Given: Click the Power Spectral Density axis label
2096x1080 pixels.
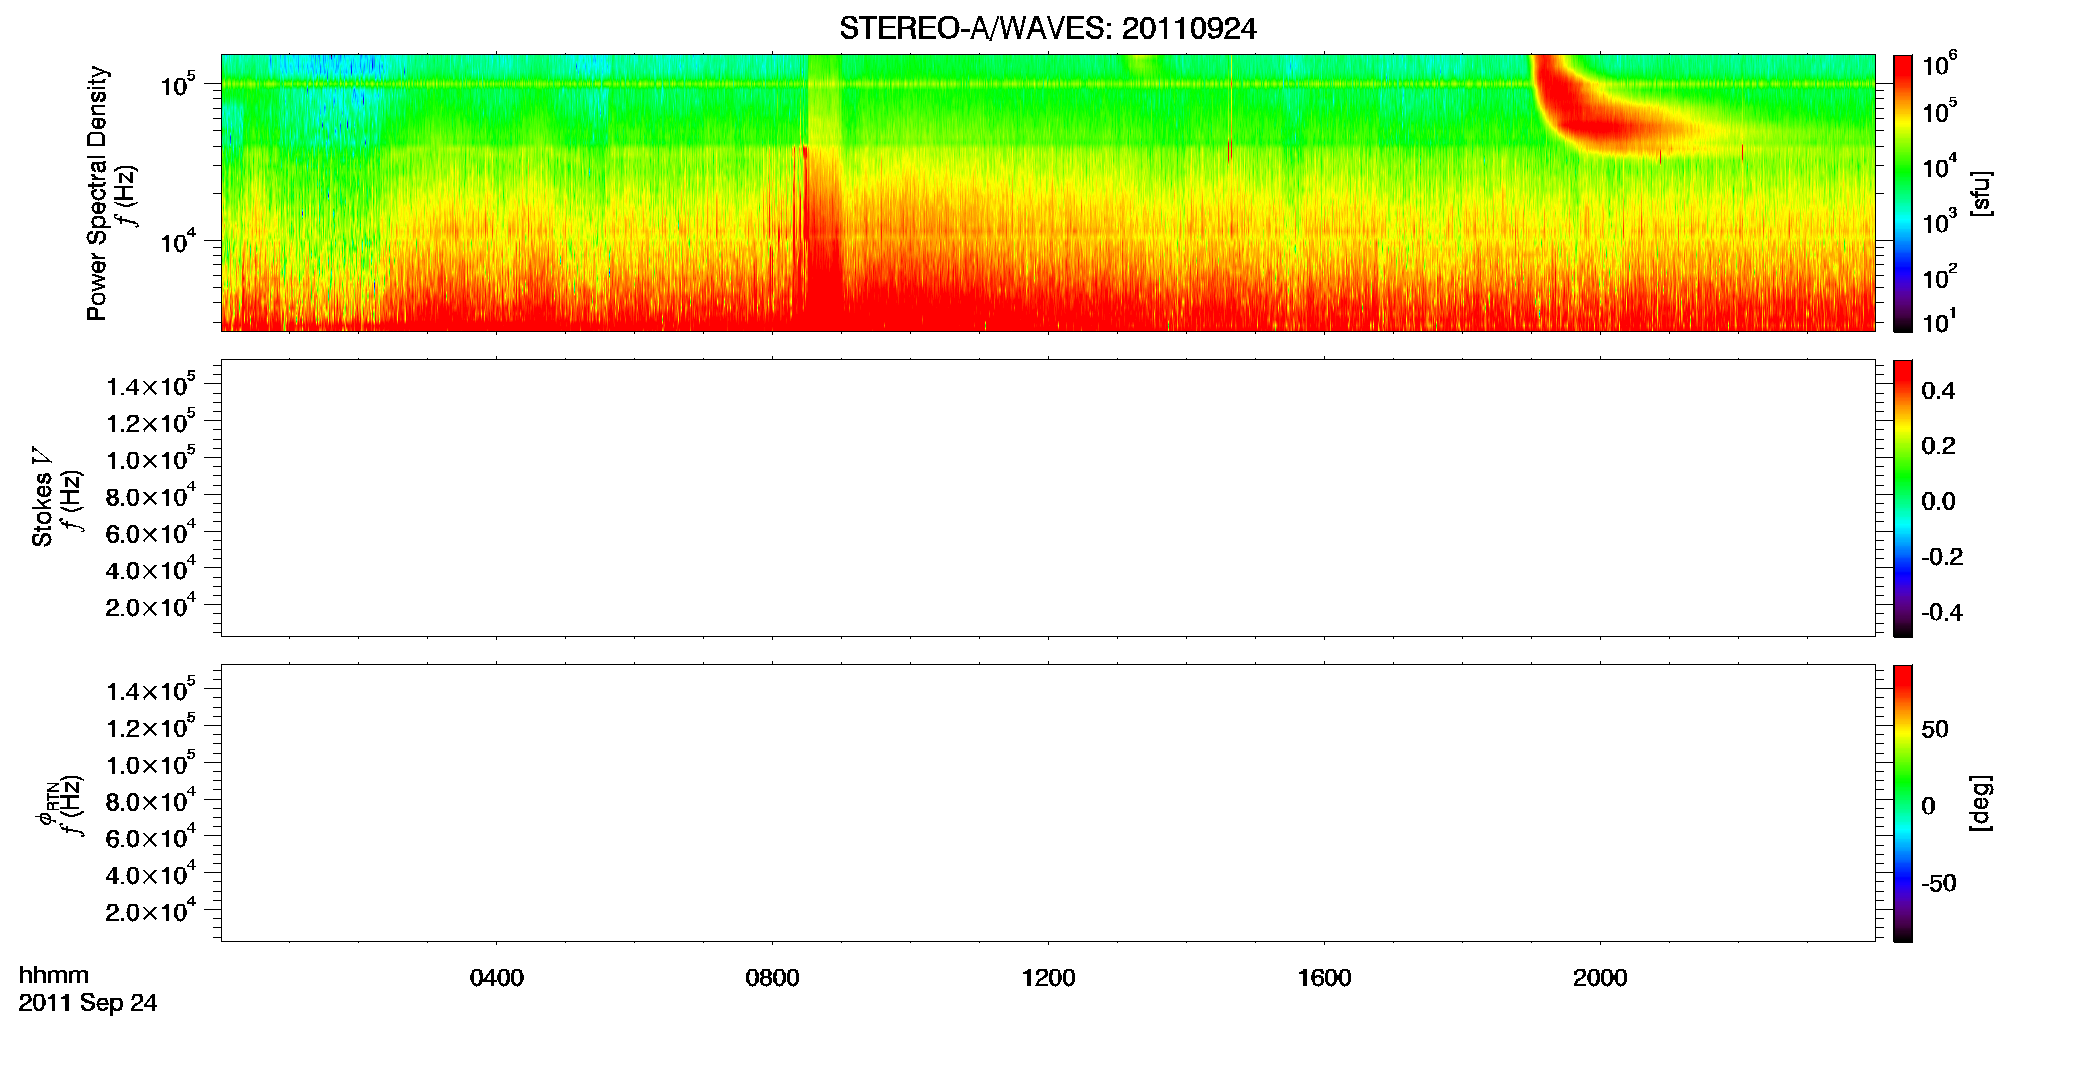Looking at the screenshot, I should coord(97,193).
